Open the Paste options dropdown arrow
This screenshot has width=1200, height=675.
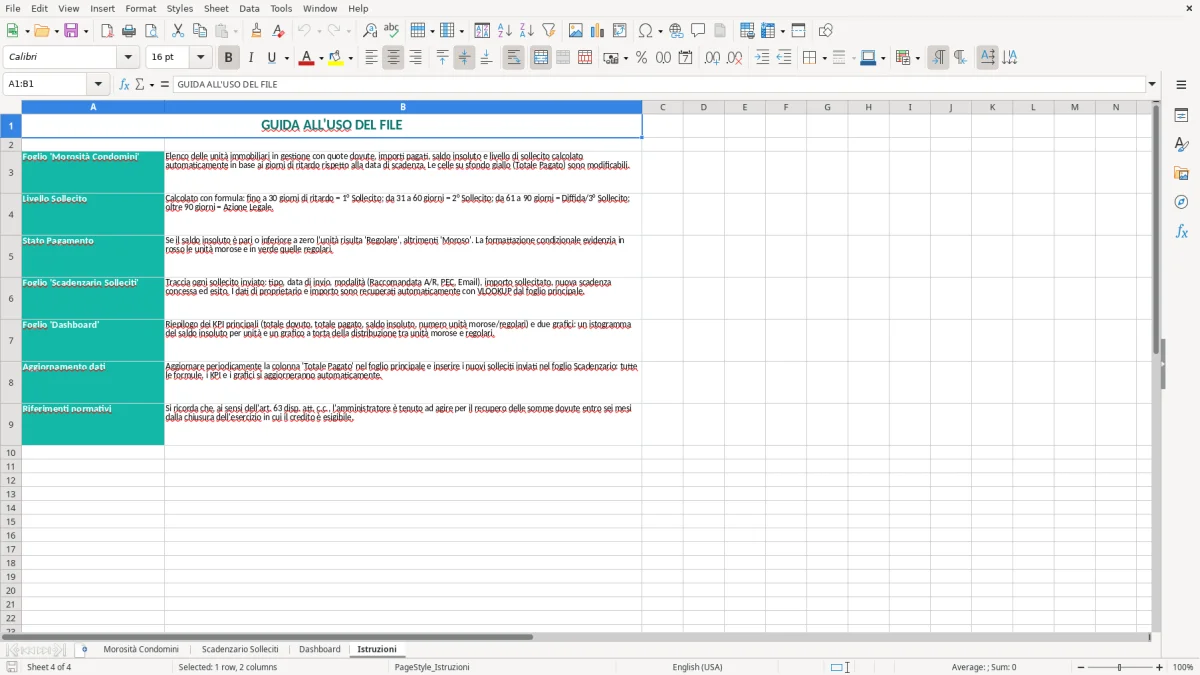click(x=236, y=32)
